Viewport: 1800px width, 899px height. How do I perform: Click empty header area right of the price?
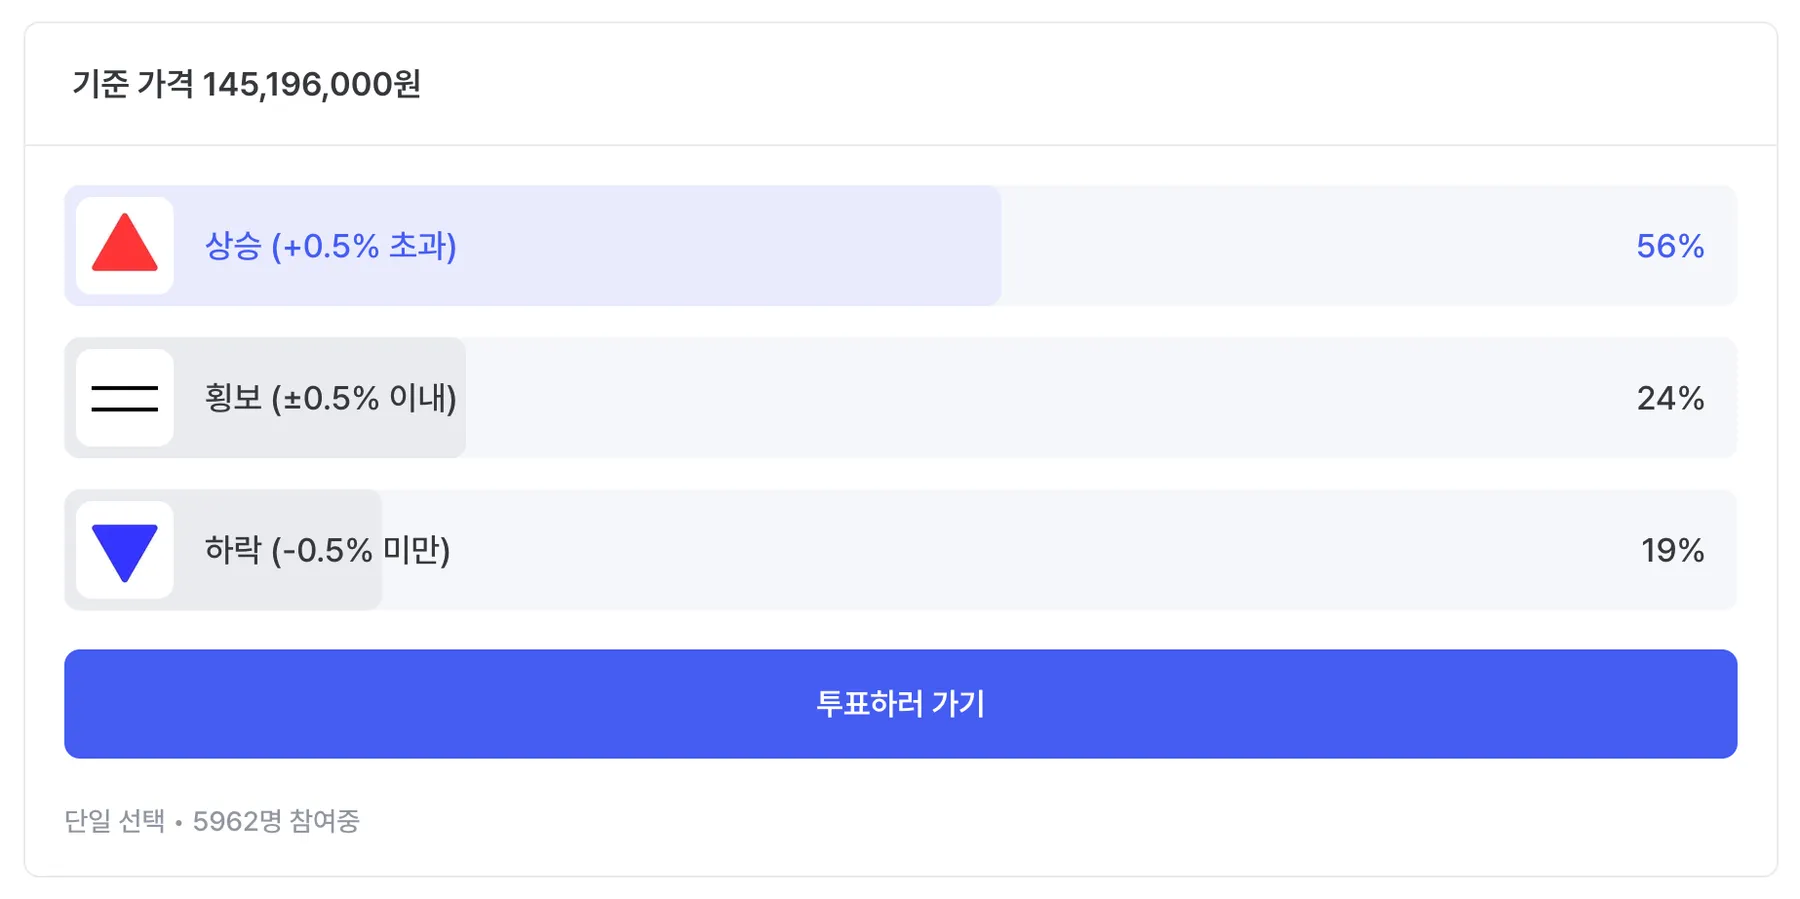click(x=1100, y=84)
